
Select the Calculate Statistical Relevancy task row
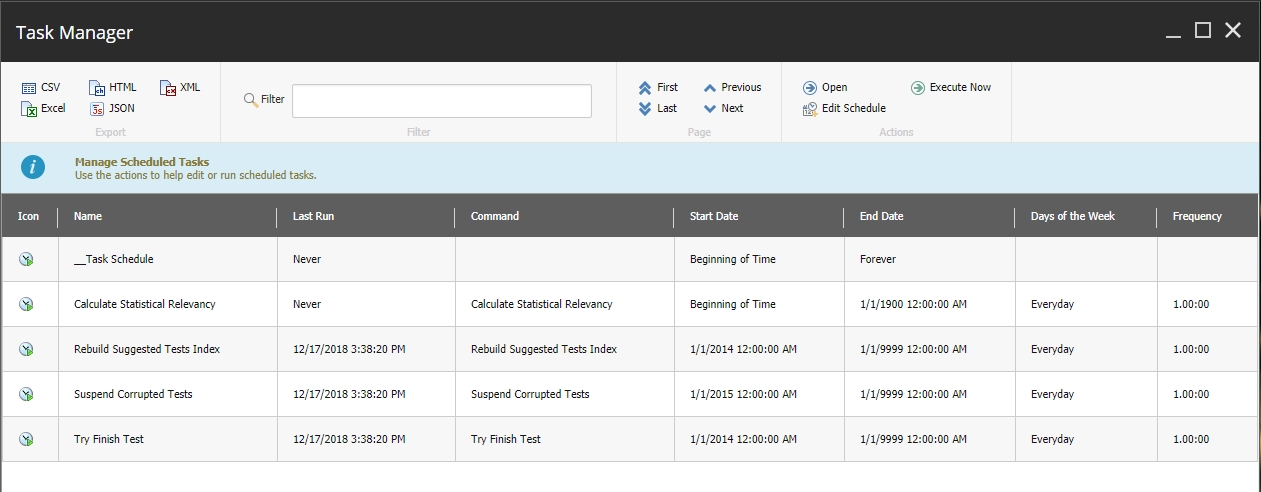[144, 304]
